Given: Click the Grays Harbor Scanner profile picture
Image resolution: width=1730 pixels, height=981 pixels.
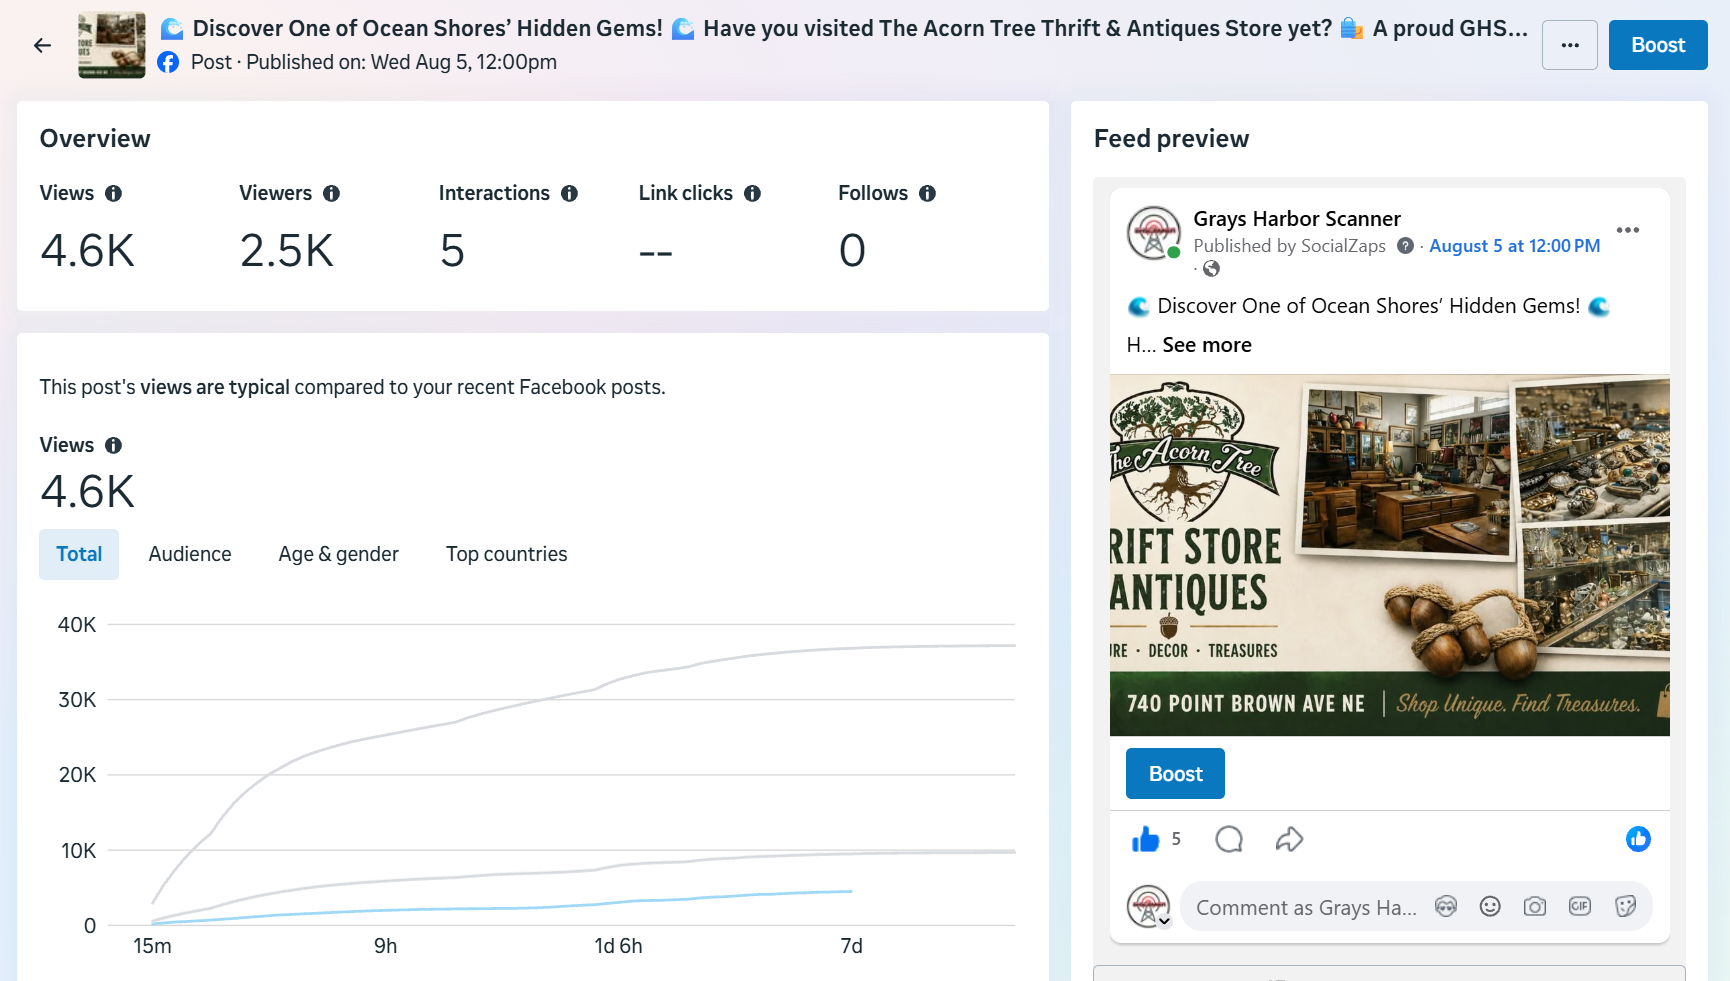Looking at the screenshot, I should tap(1154, 233).
